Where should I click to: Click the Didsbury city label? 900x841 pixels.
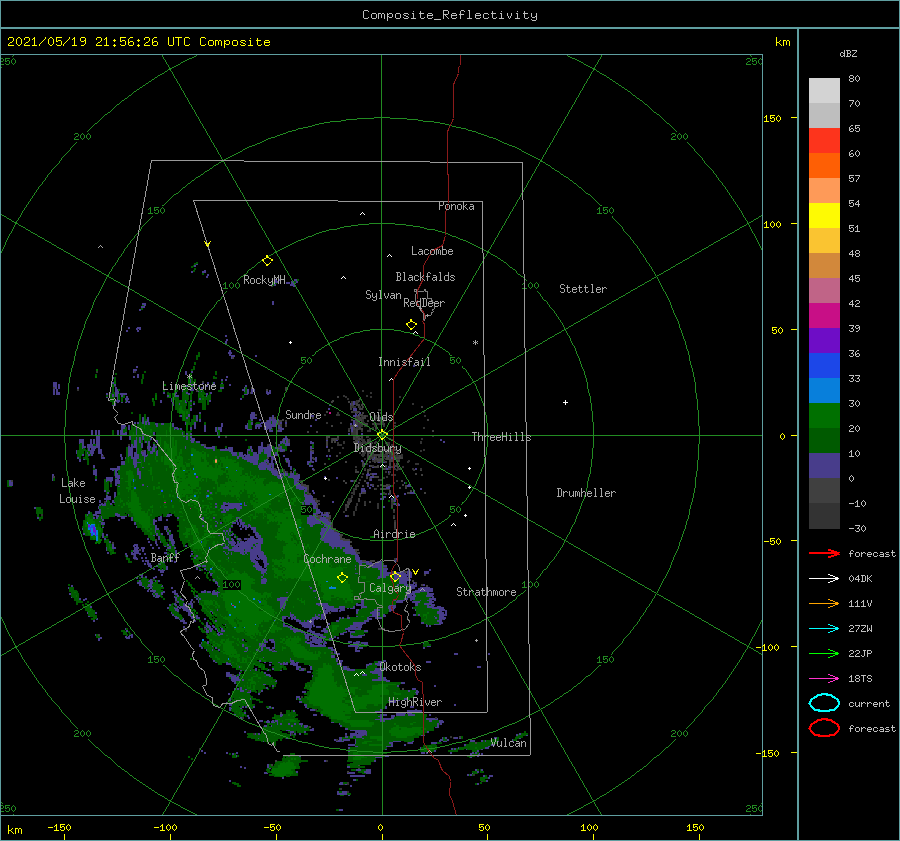[x=377, y=448]
